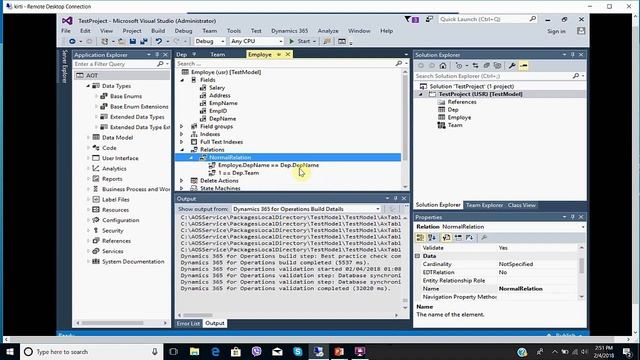640x360 pixels.
Task: Open the Dynamics 365 menu
Action: click(289, 31)
